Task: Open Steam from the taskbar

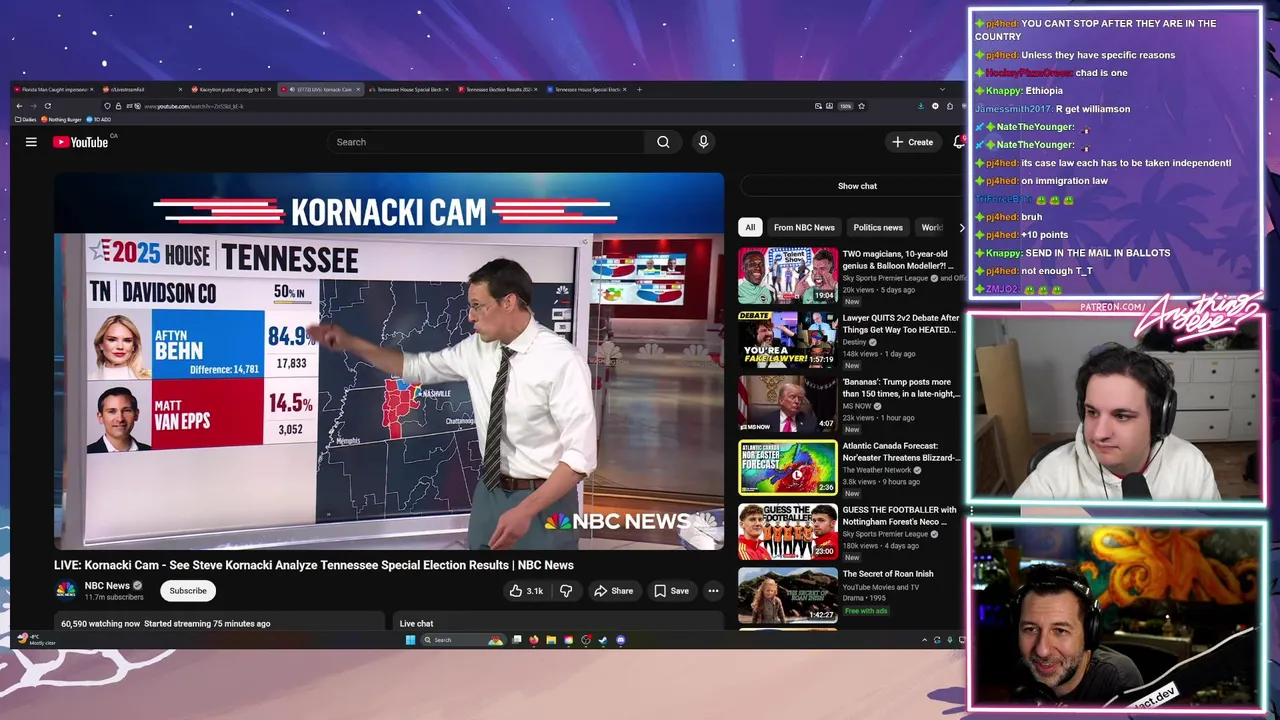Action: pos(603,640)
